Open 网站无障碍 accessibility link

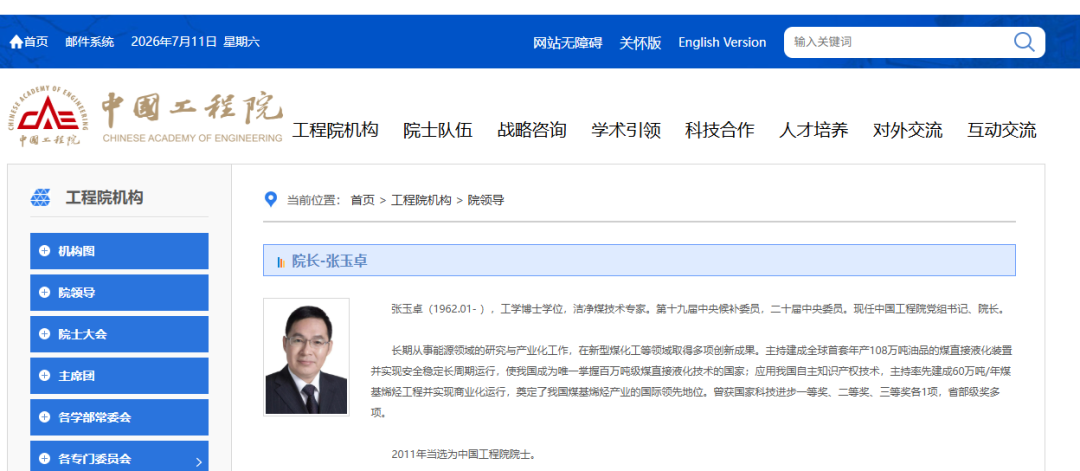tap(568, 43)
